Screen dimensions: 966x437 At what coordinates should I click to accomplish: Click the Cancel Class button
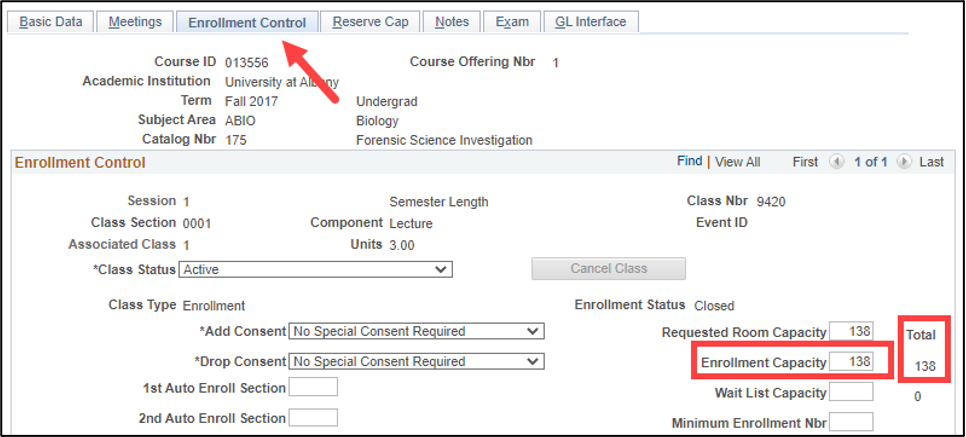coord(608,268)
